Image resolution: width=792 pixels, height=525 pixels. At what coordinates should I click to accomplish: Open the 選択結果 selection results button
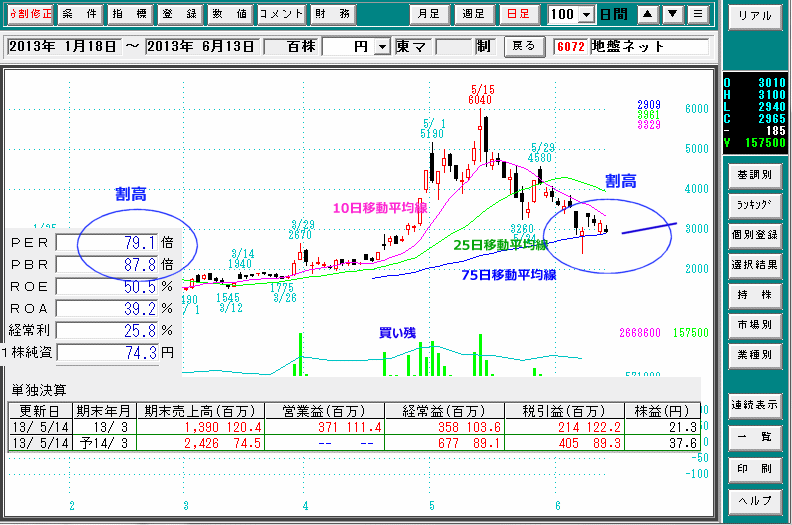[755, 265]
